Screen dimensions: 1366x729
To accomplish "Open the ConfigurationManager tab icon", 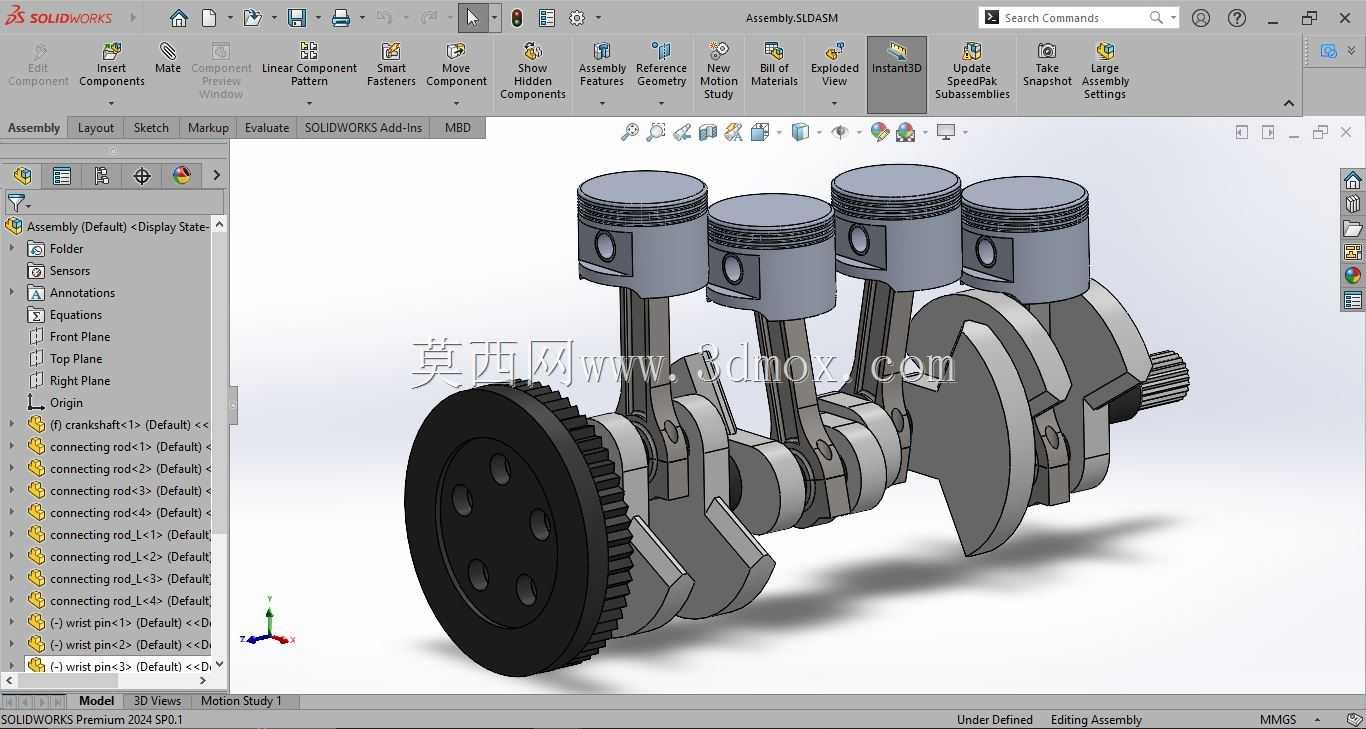I will pyautogui.click(x=102, y=176).
